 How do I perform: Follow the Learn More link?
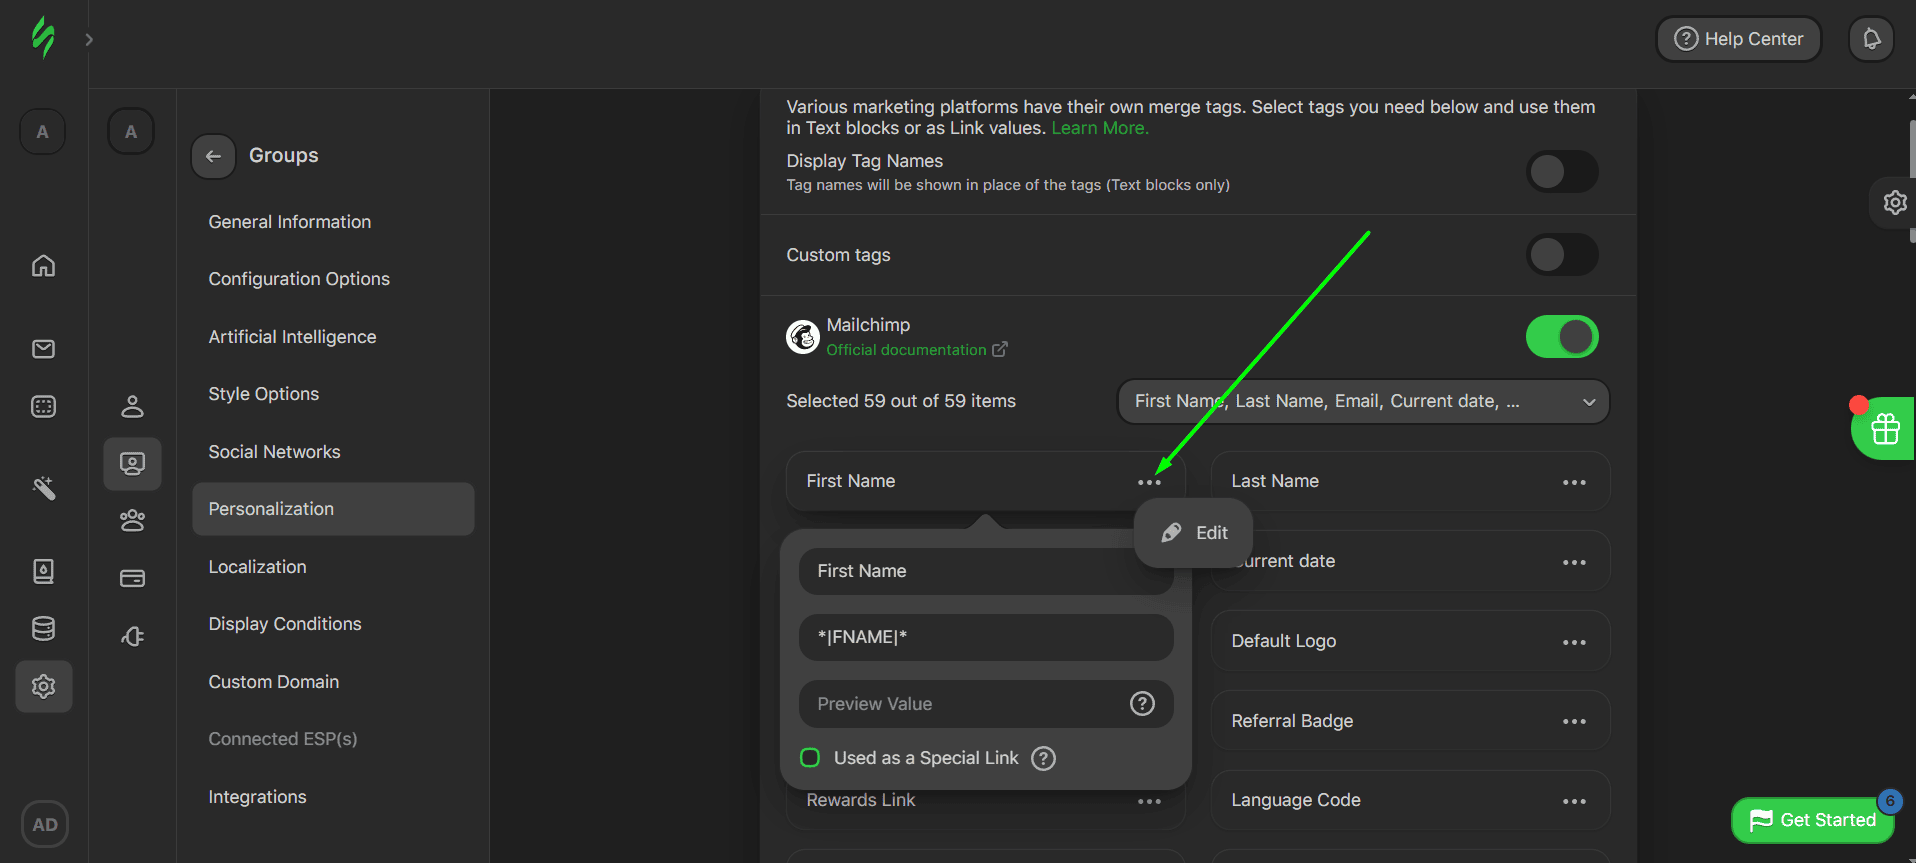point(1099,128)
